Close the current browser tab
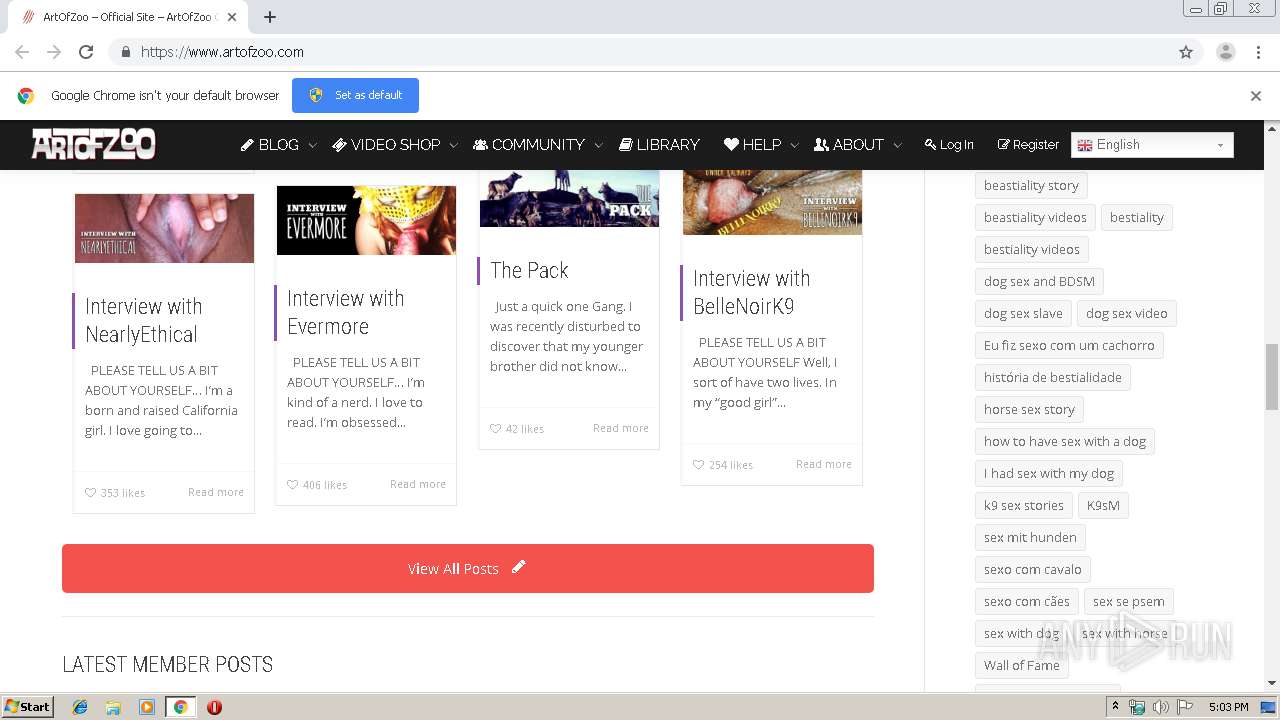The height and width of the screenshot is (720, 1280). pyautogui.click(x=232, y=17)
